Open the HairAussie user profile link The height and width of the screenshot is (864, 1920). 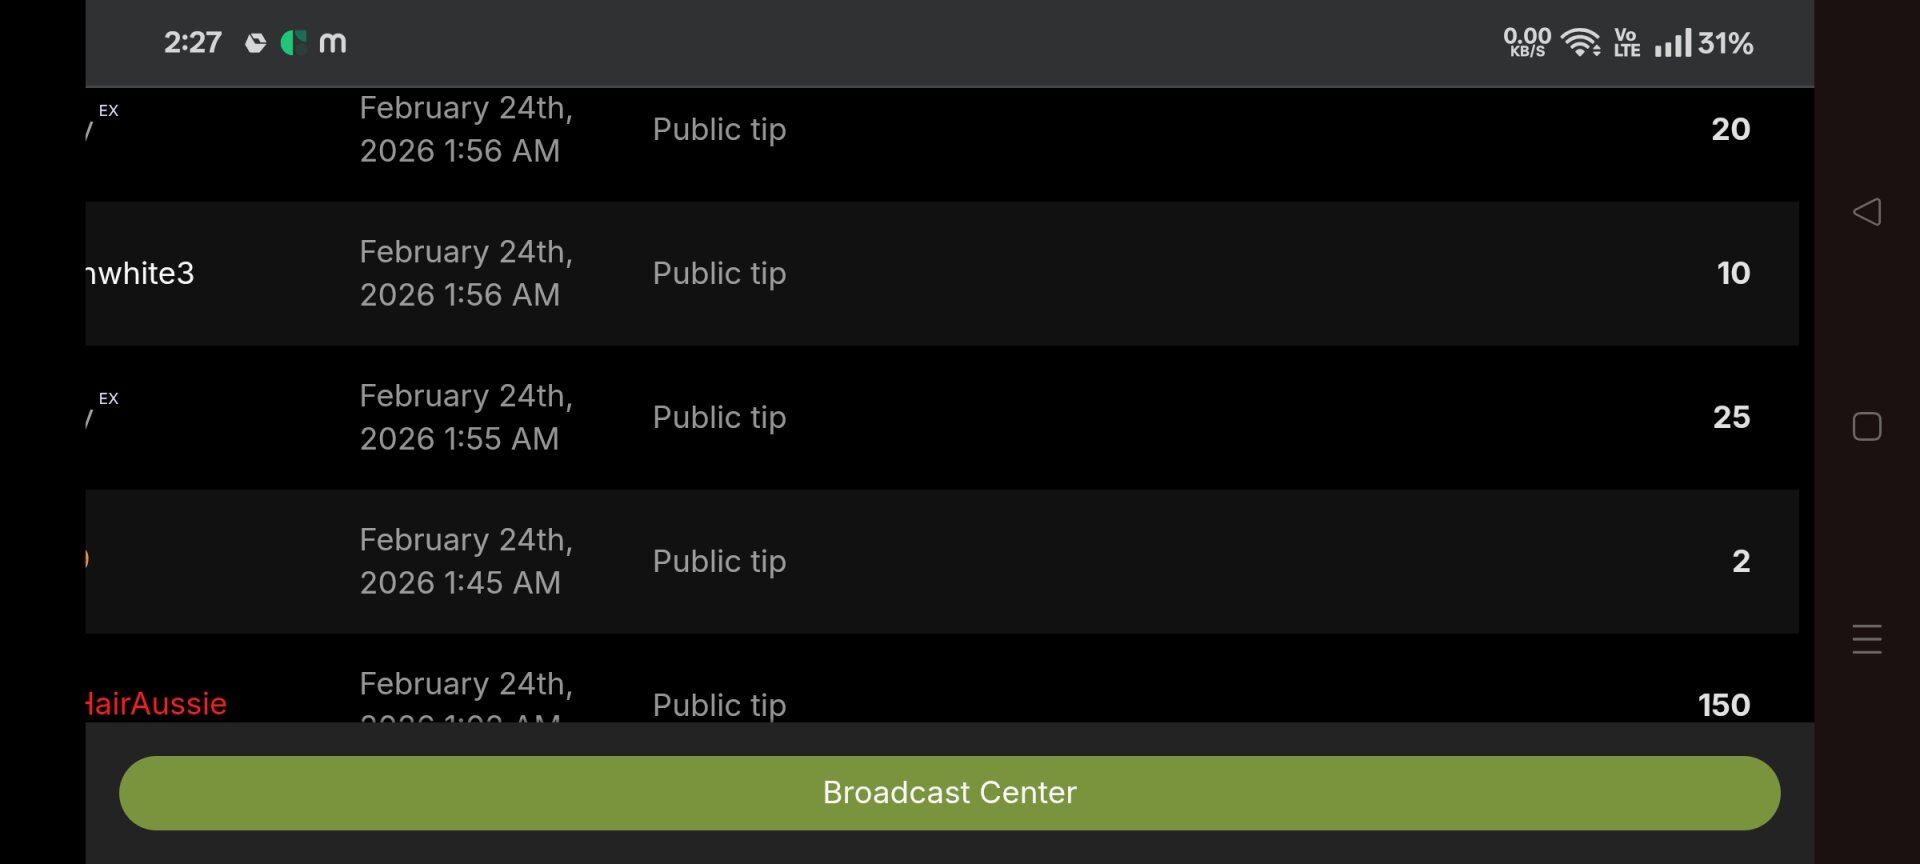pyautogui.click(x=157, y=704)
